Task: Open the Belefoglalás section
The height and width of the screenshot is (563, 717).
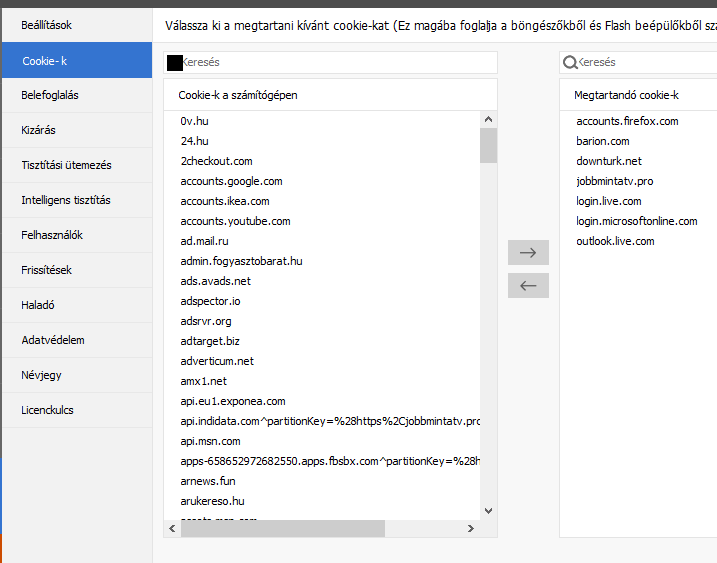Action: tap(77, 95)
